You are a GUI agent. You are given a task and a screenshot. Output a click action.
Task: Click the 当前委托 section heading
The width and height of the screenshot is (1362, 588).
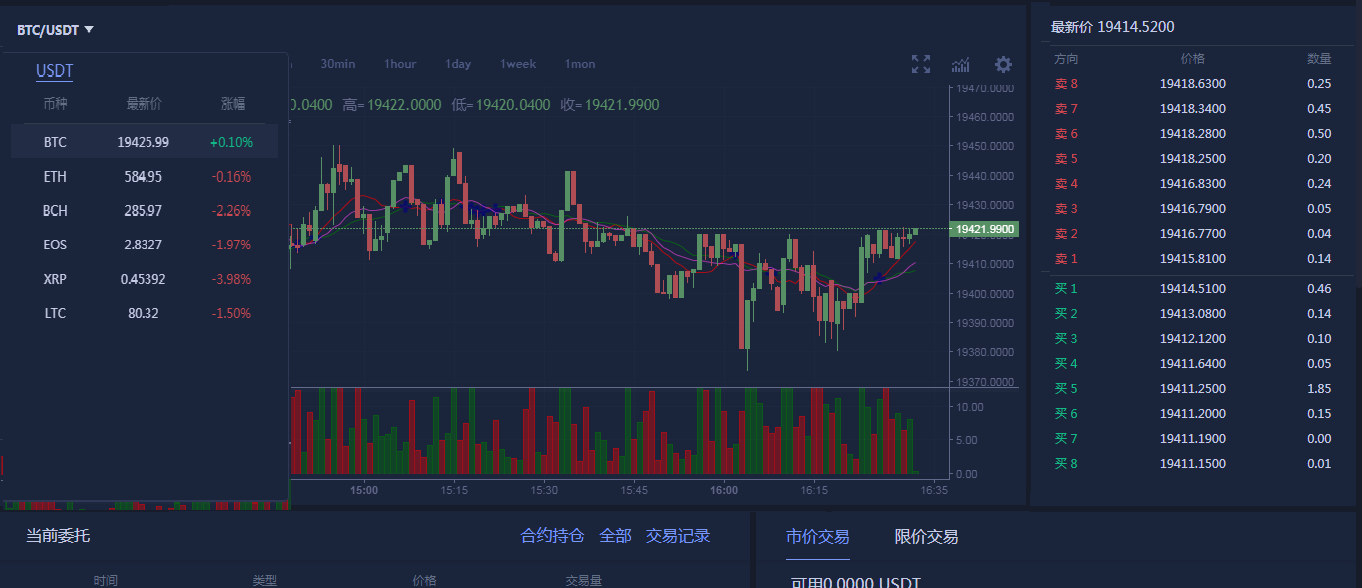58,536
